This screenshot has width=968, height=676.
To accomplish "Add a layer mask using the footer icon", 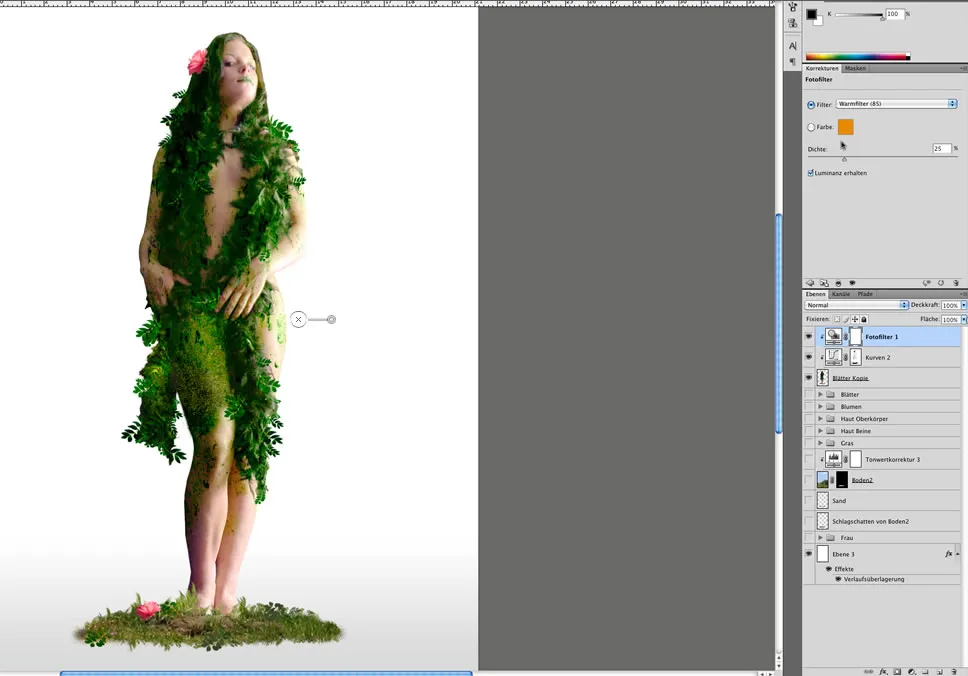I will pyautogui.click(x=897, y=672).
